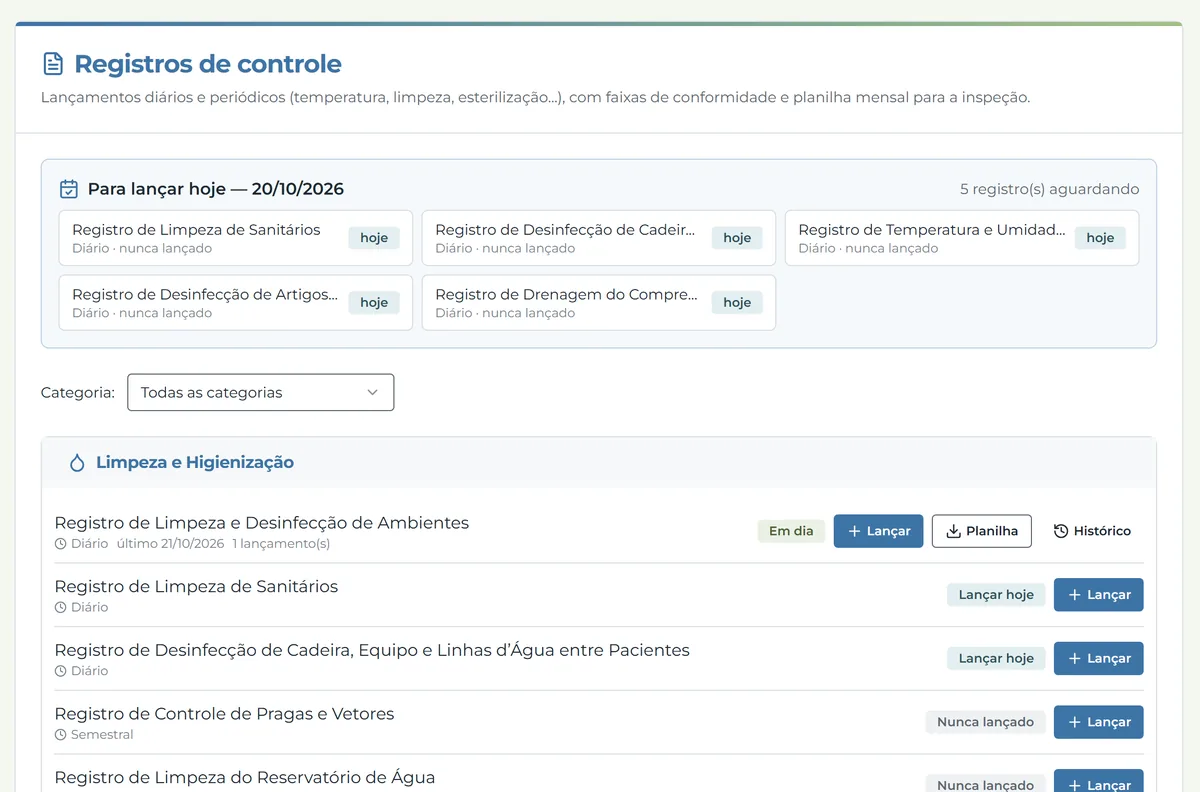Click the clock icon under Desinfecção de Cadeira, Equipo row
The image size is (1200, 792).
[x=60, y=671]
